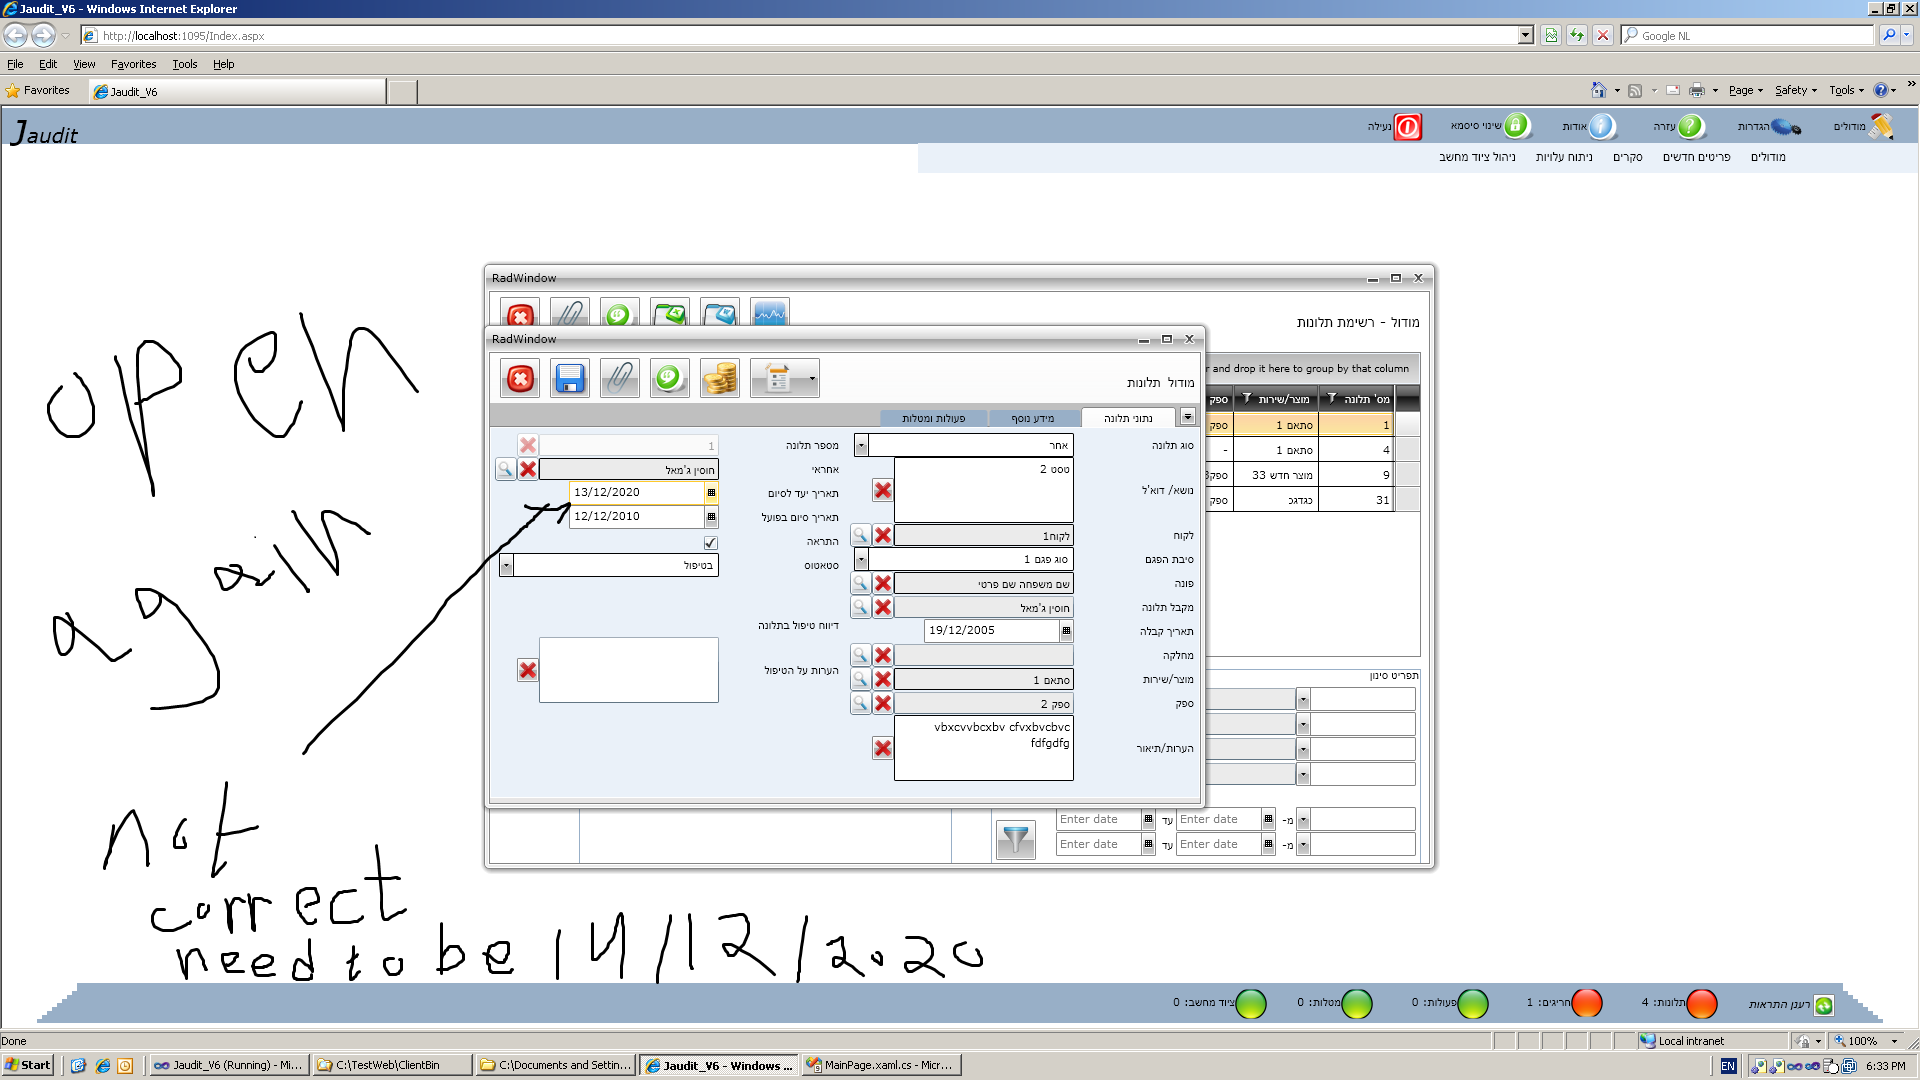Open the IE Favorites button
The image size is (1920, 1080).
coord(38,90)
